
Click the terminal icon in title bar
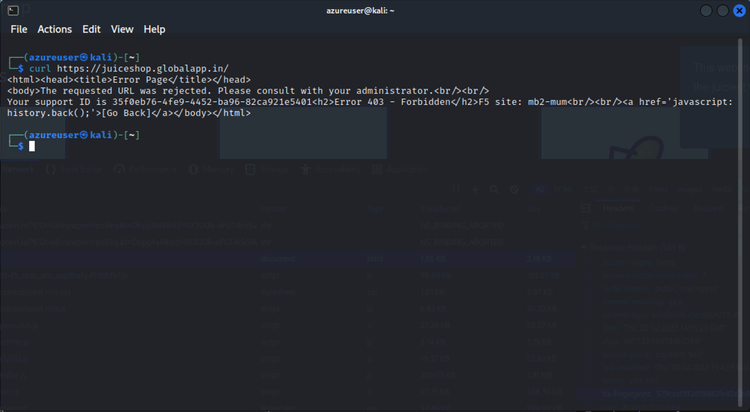pos(13,10)
